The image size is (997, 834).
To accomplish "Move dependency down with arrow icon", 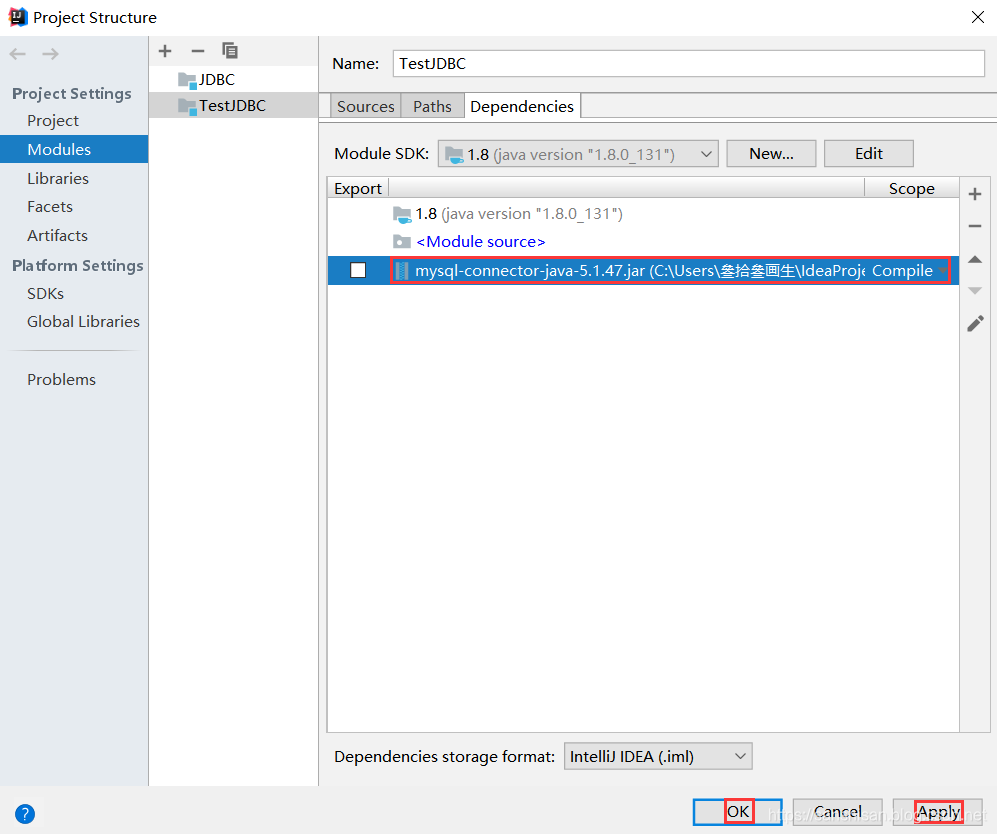I will click(975, 291).
